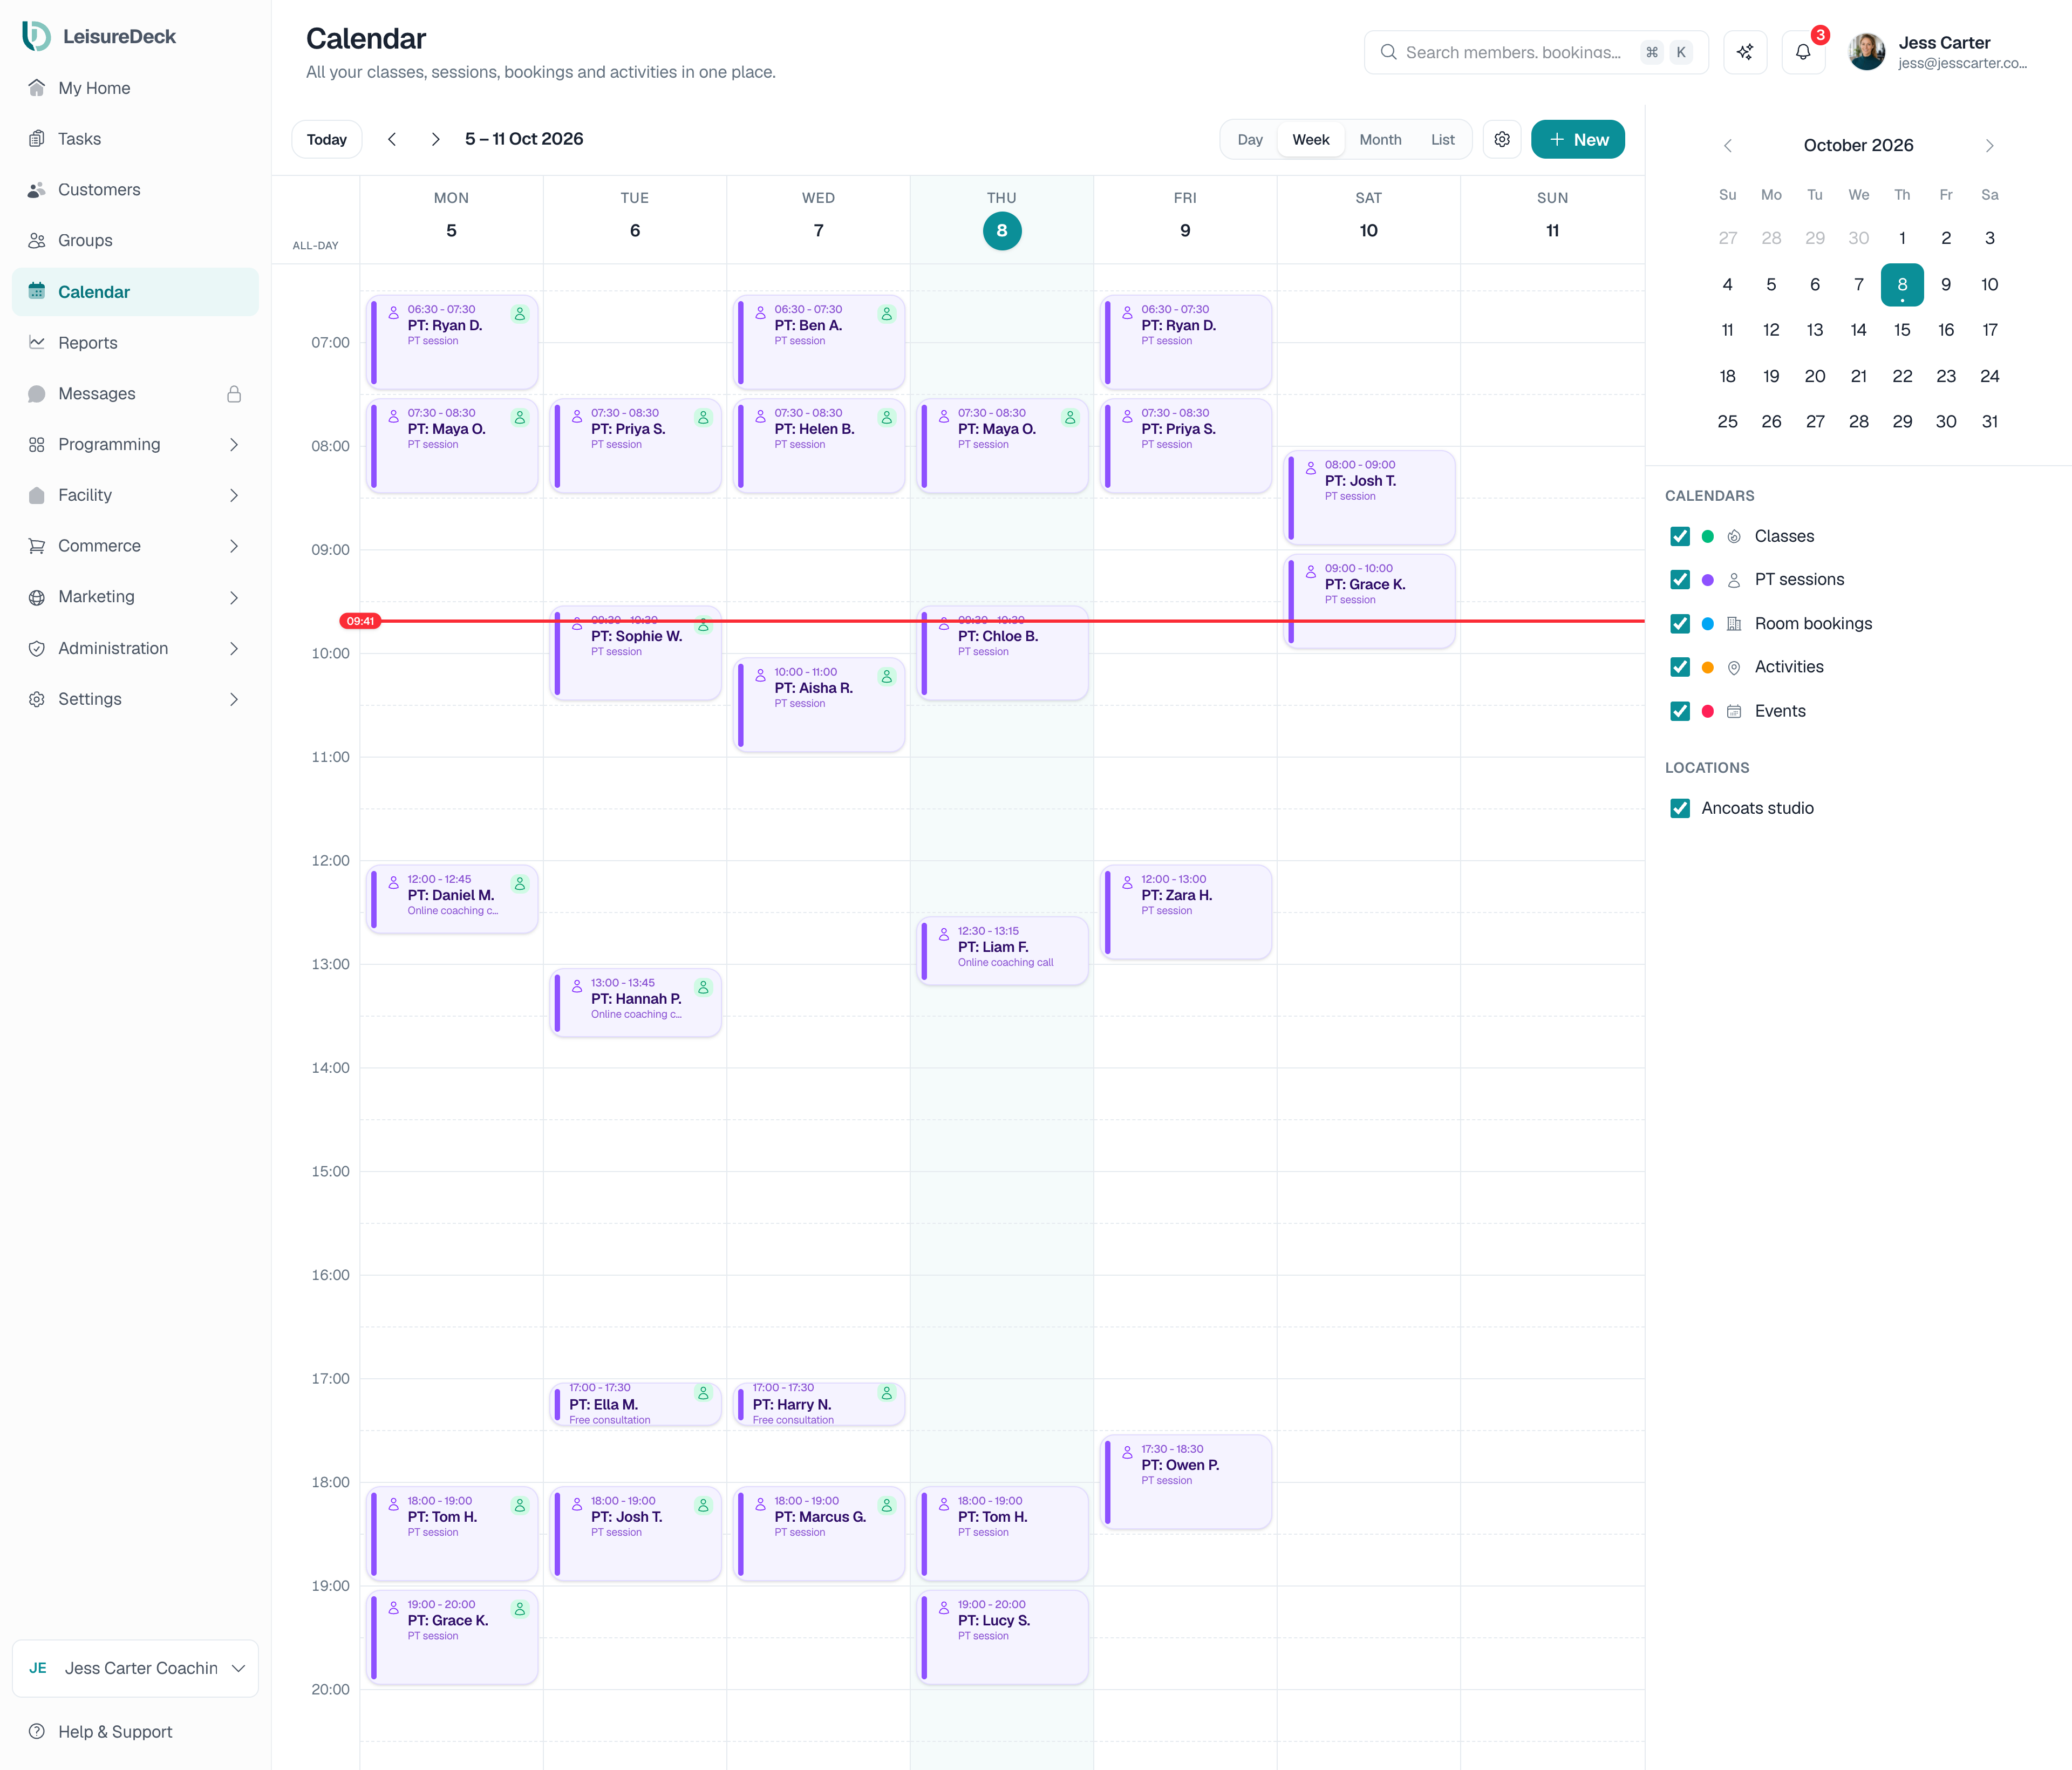The image size is (2072, 1770).
Task: Show next month in mini calendar
Action: [x=1989, y=146]
